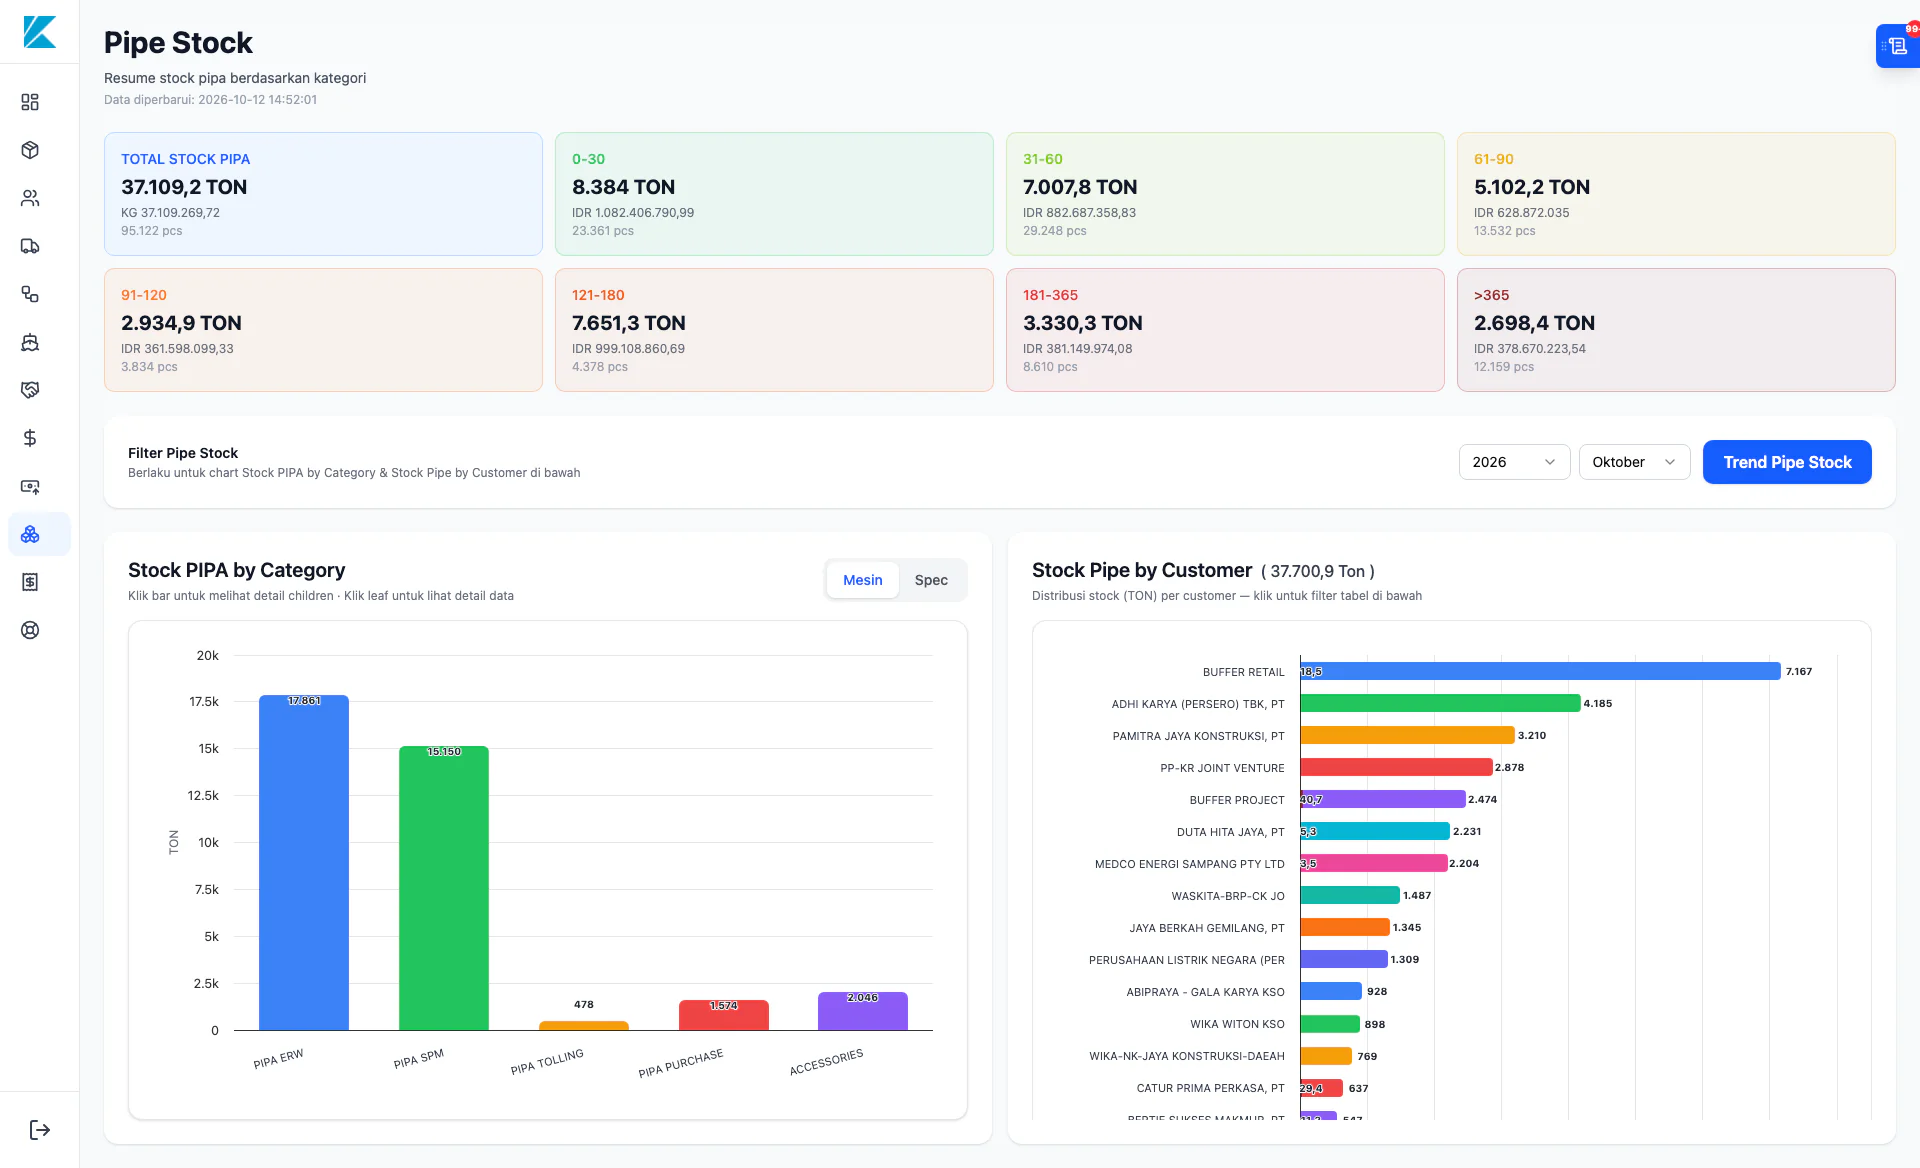Select the >365 days stock card
Screen dimensions: 1920x1168
[1676, 330]
